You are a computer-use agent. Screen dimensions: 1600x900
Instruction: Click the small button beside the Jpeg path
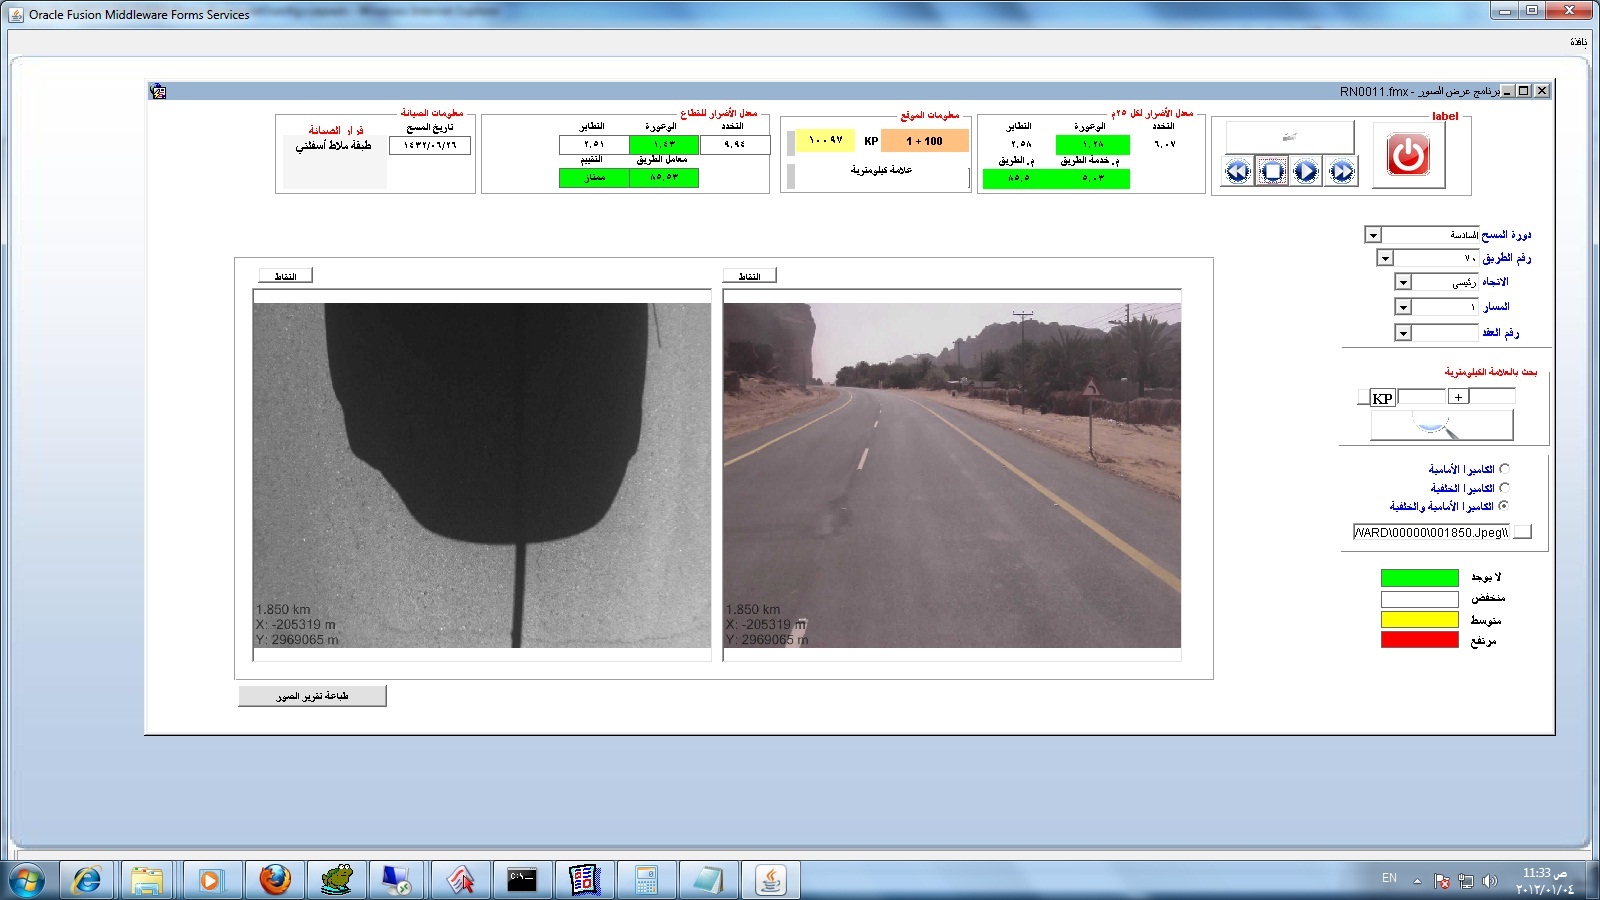pos(1523,533)
